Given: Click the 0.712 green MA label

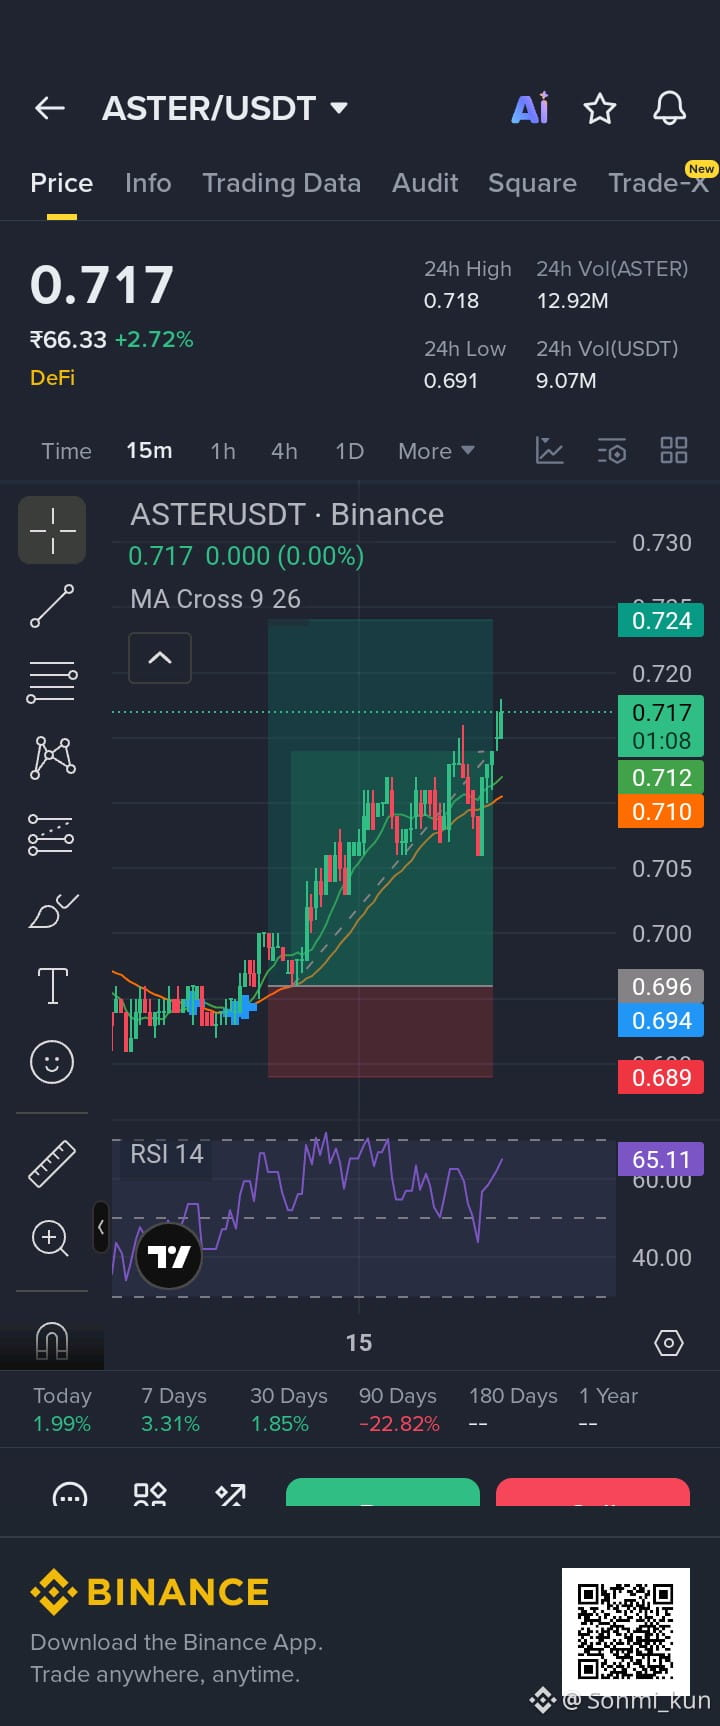Looking at the screenshot, I should (x=661, y=777).
